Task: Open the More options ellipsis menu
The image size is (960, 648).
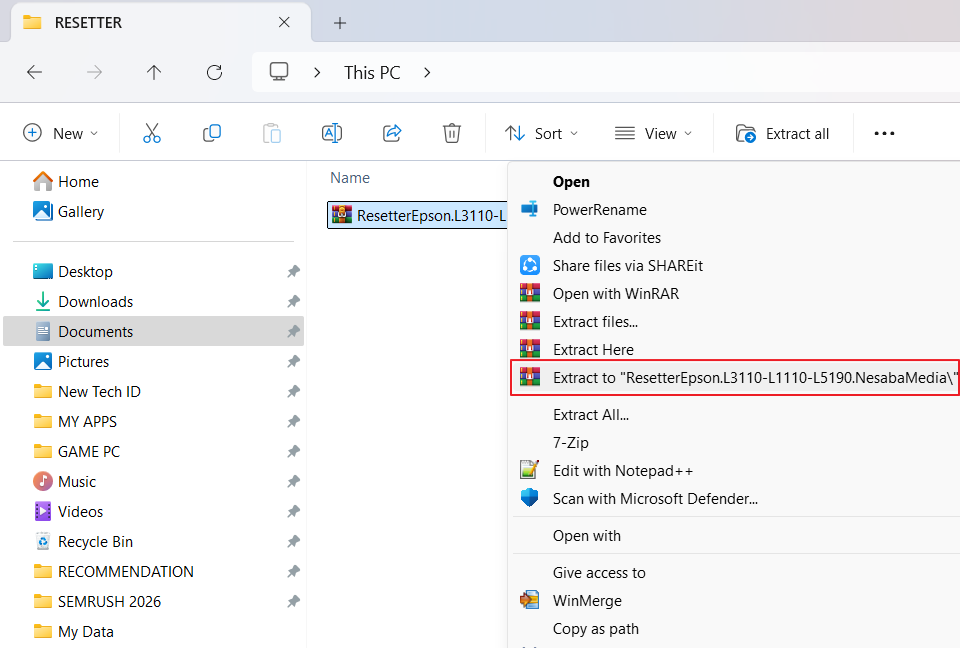Action: 884,133
